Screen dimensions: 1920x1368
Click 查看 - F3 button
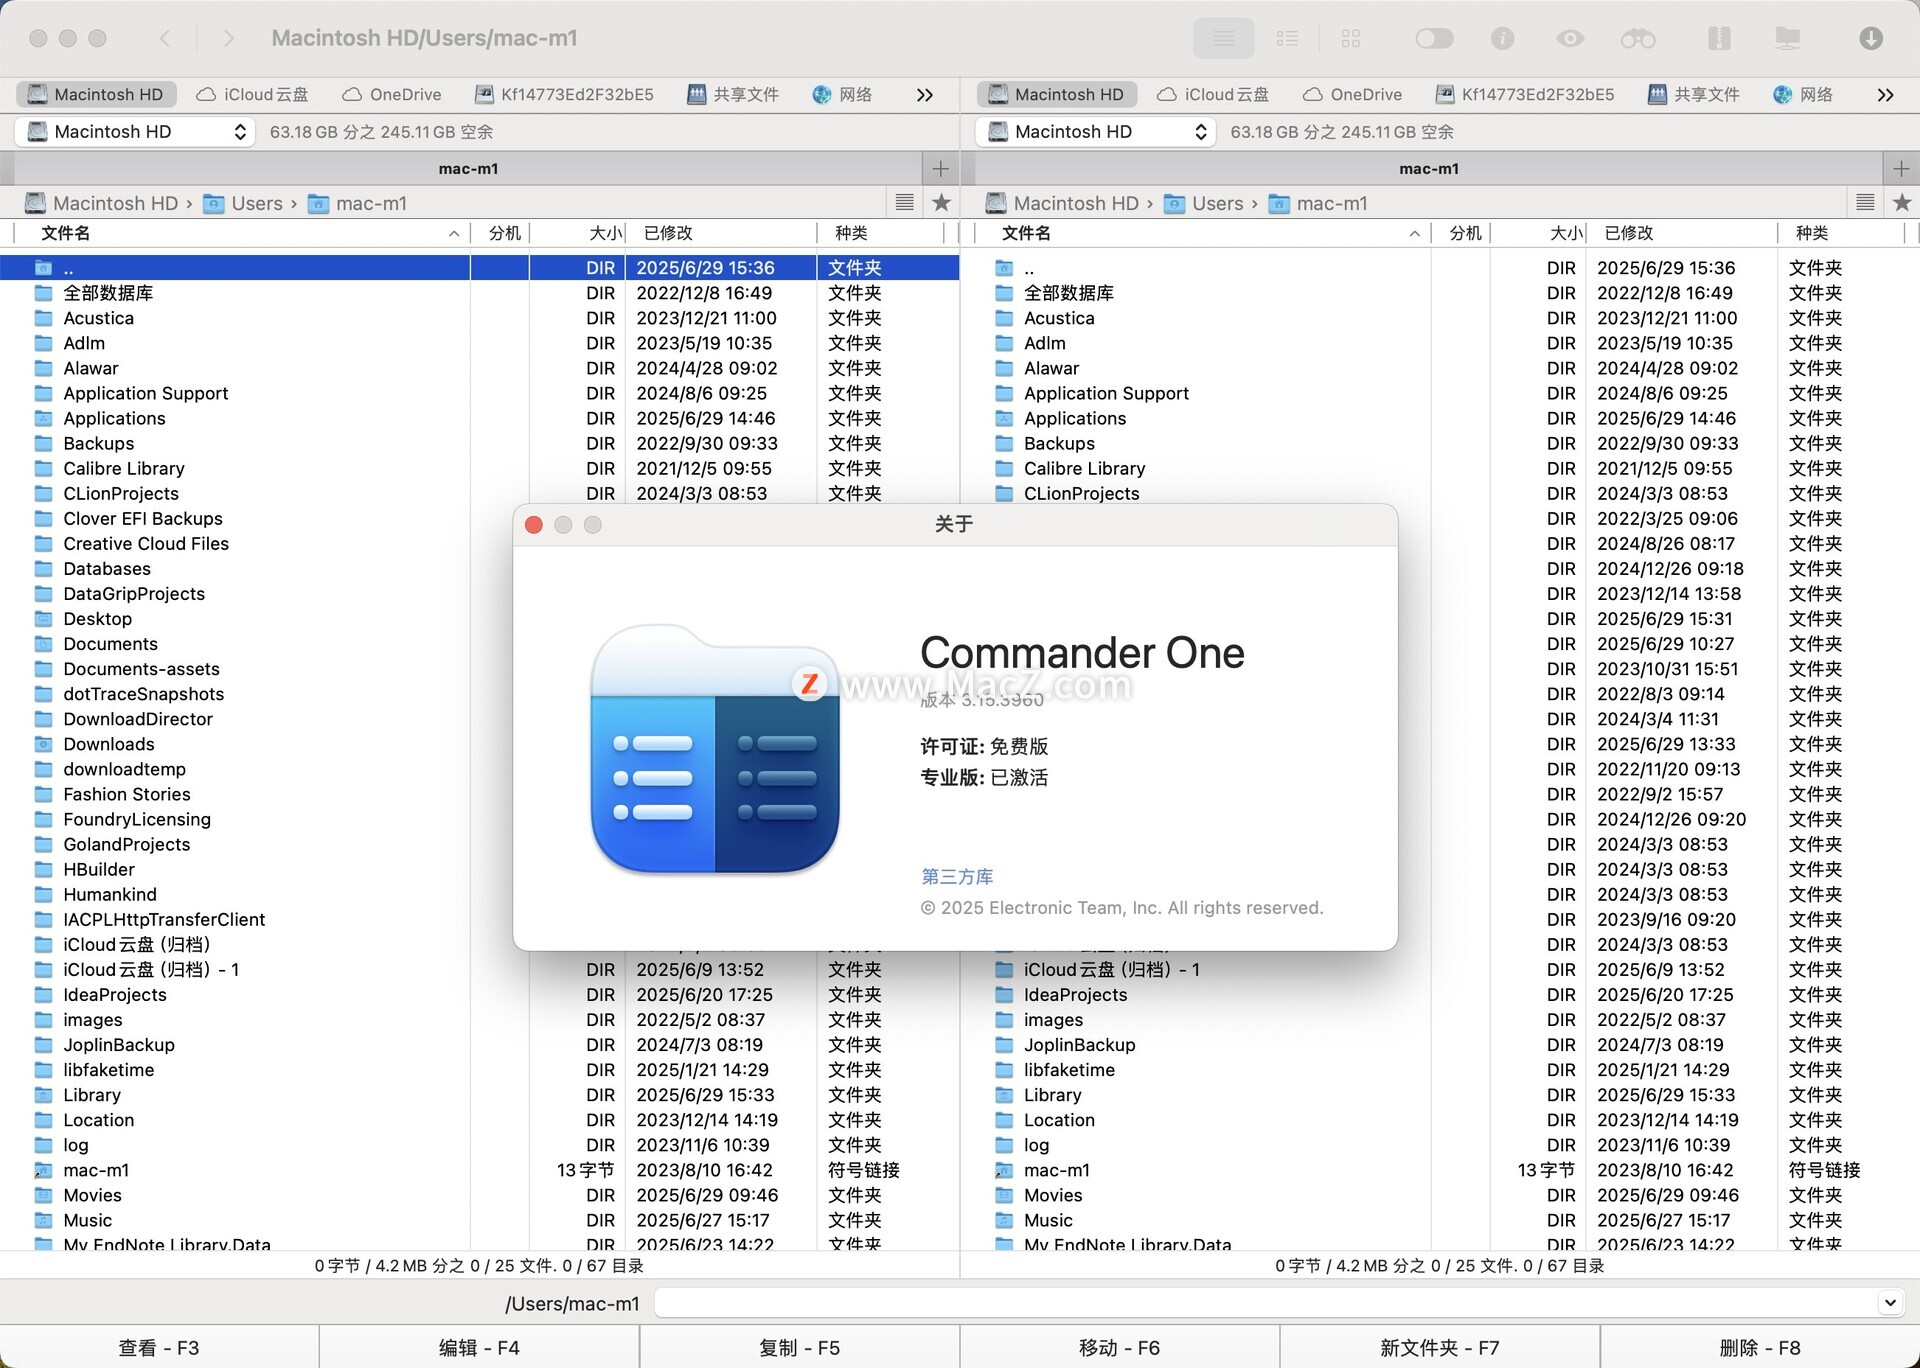(159, 1347)
